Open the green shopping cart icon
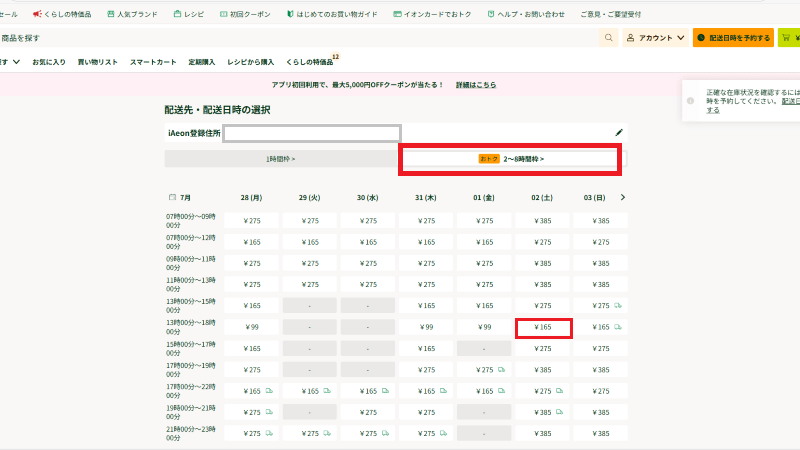This screenshot has height=450, width=800. pos(786,38)
